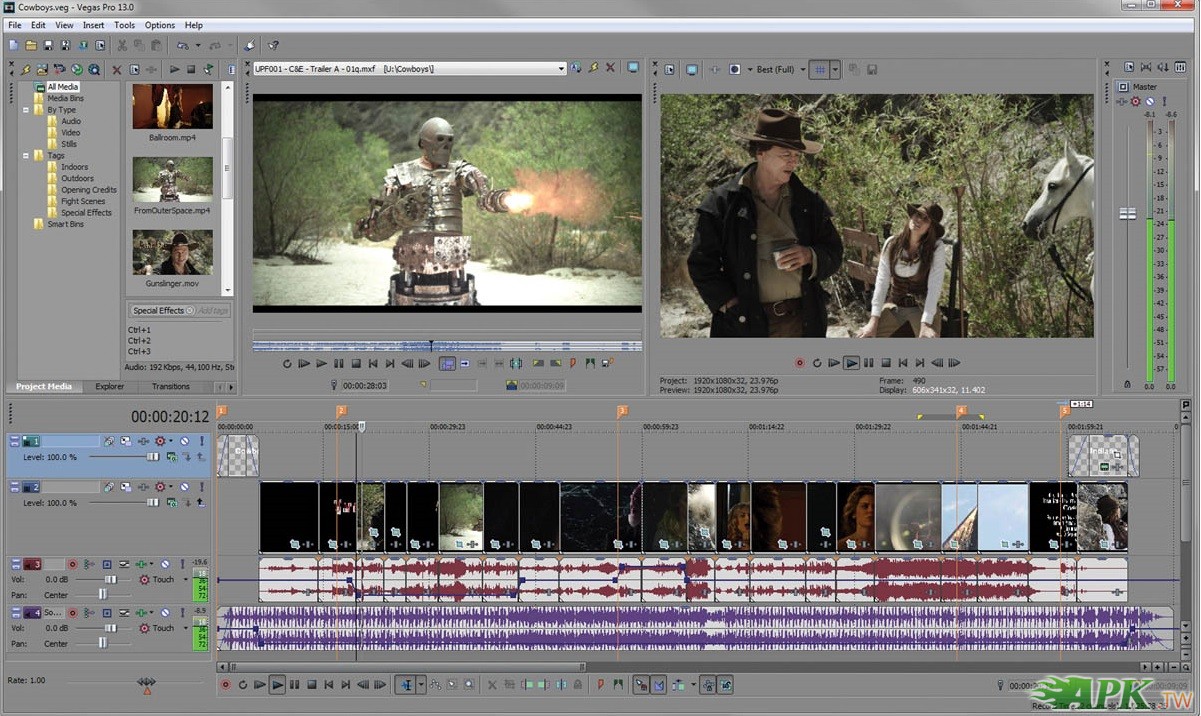The width and height of the screenshot is (1201, 716).
Task: Click the Undo arrow icon
Action: [x=183, y=45]
